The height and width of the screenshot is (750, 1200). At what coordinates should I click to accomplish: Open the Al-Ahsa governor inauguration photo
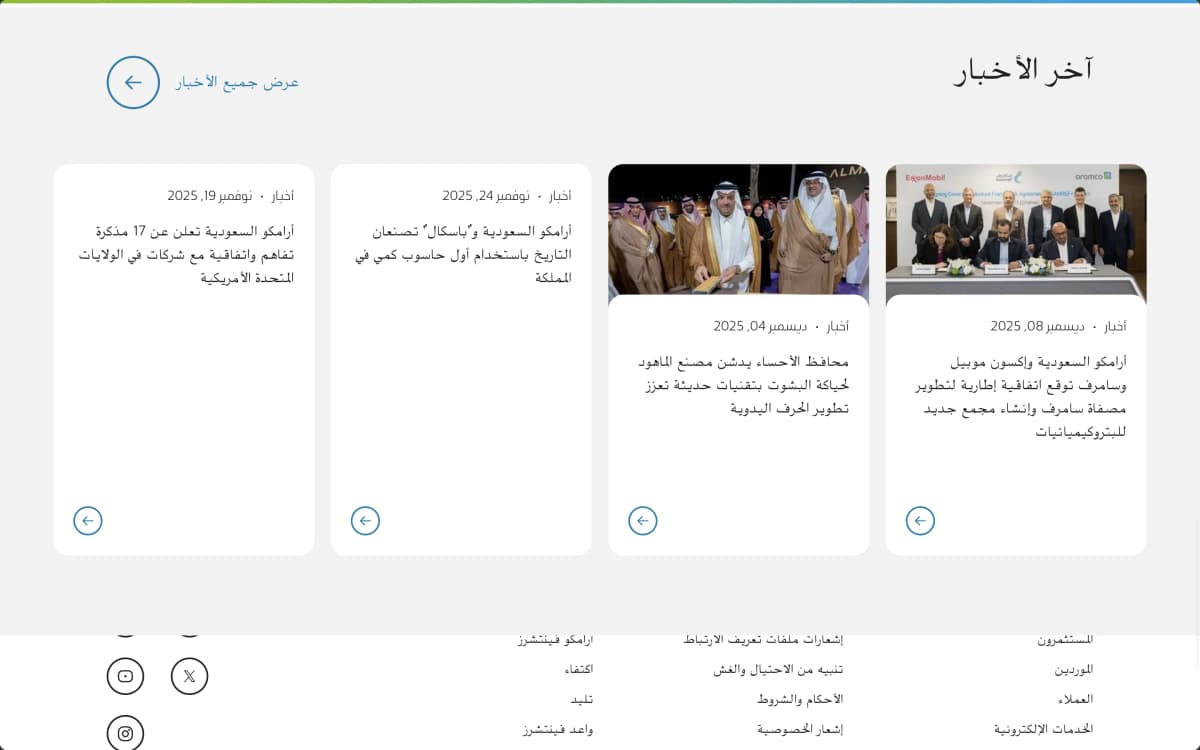738,232
